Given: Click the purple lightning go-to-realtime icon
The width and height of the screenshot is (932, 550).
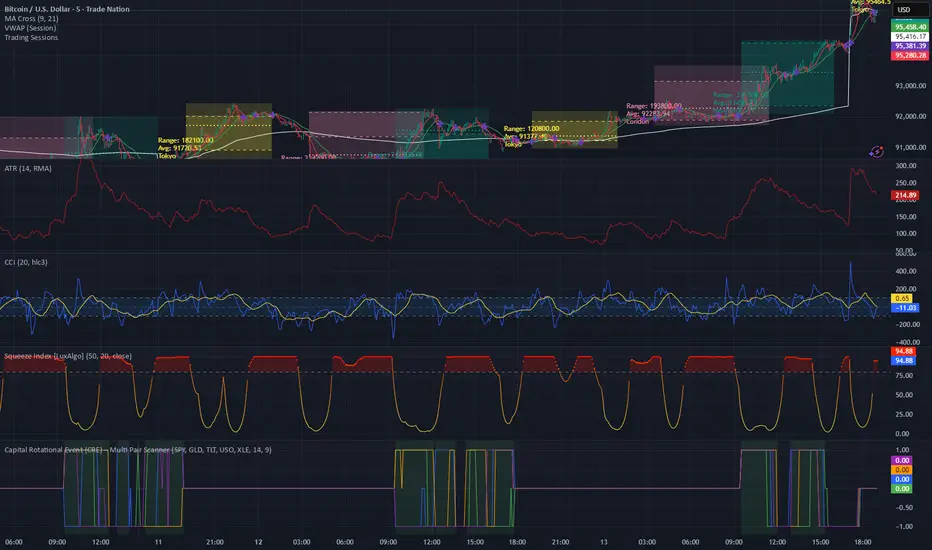Looking at the screenshot, I should [x=877, y=152].
